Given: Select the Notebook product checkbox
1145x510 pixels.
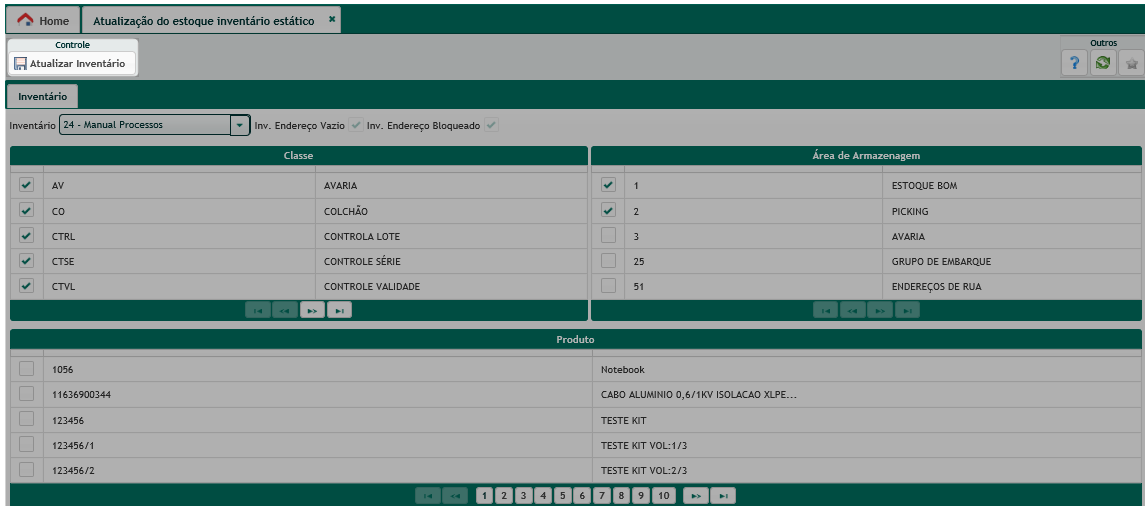Looking at the screenshot, I should [26, 368].
